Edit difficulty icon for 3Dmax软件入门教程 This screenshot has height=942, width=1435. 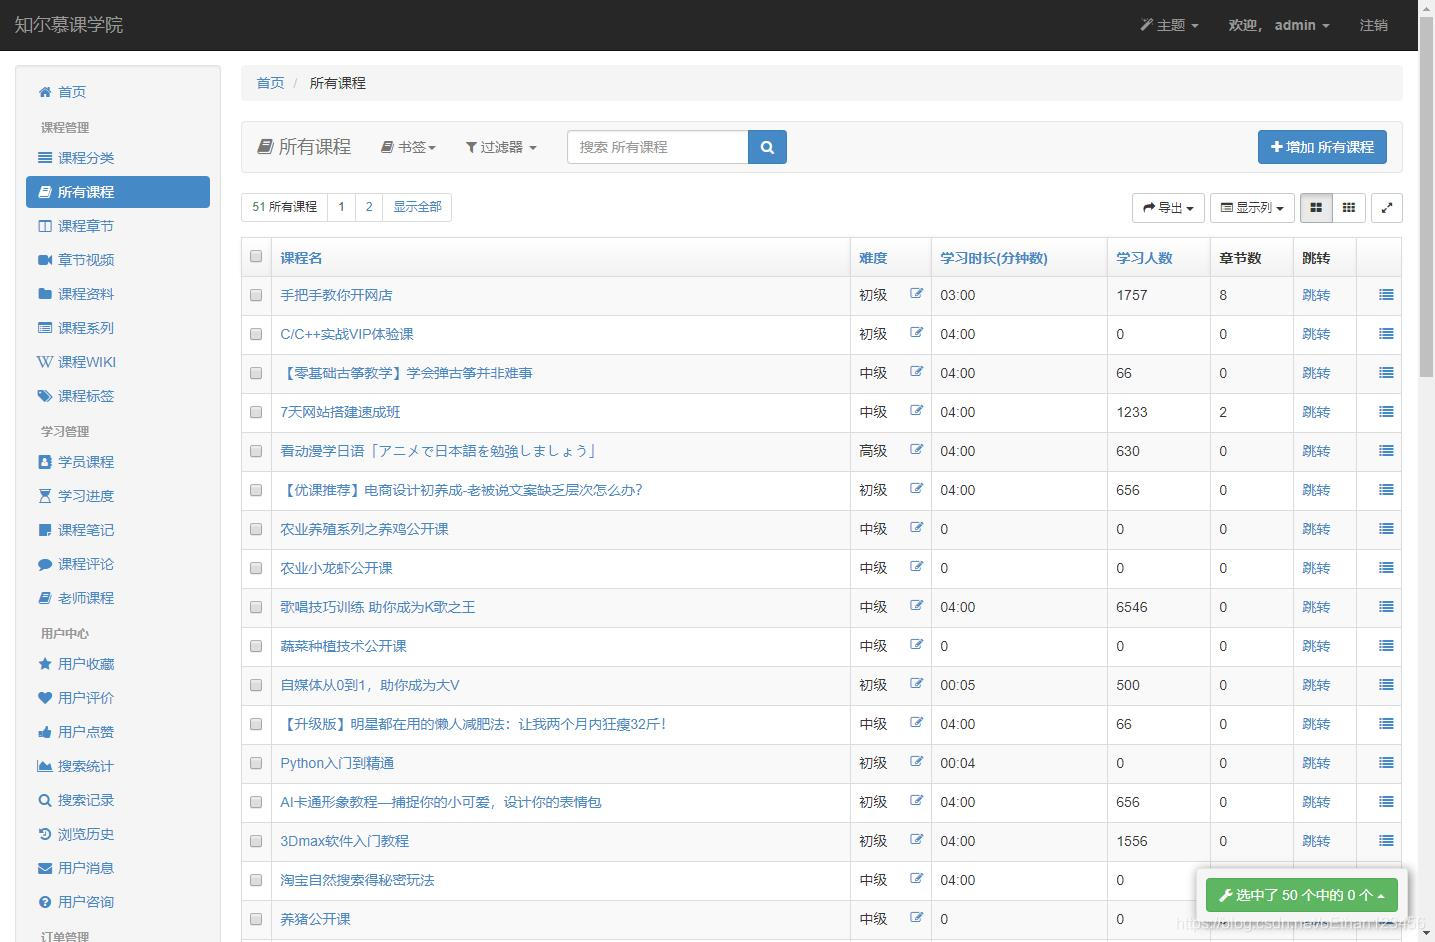(x=916, y=840)
